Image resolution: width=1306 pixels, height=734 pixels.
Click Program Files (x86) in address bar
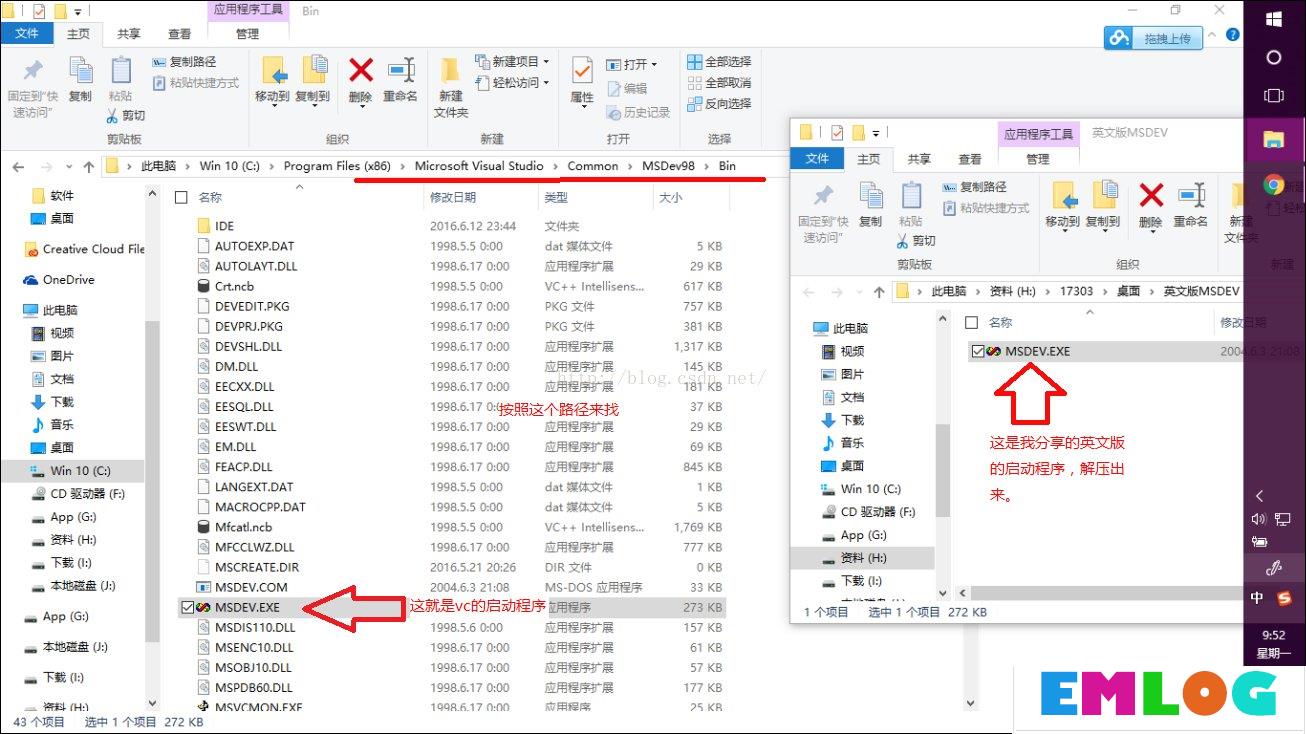[336, 166]
